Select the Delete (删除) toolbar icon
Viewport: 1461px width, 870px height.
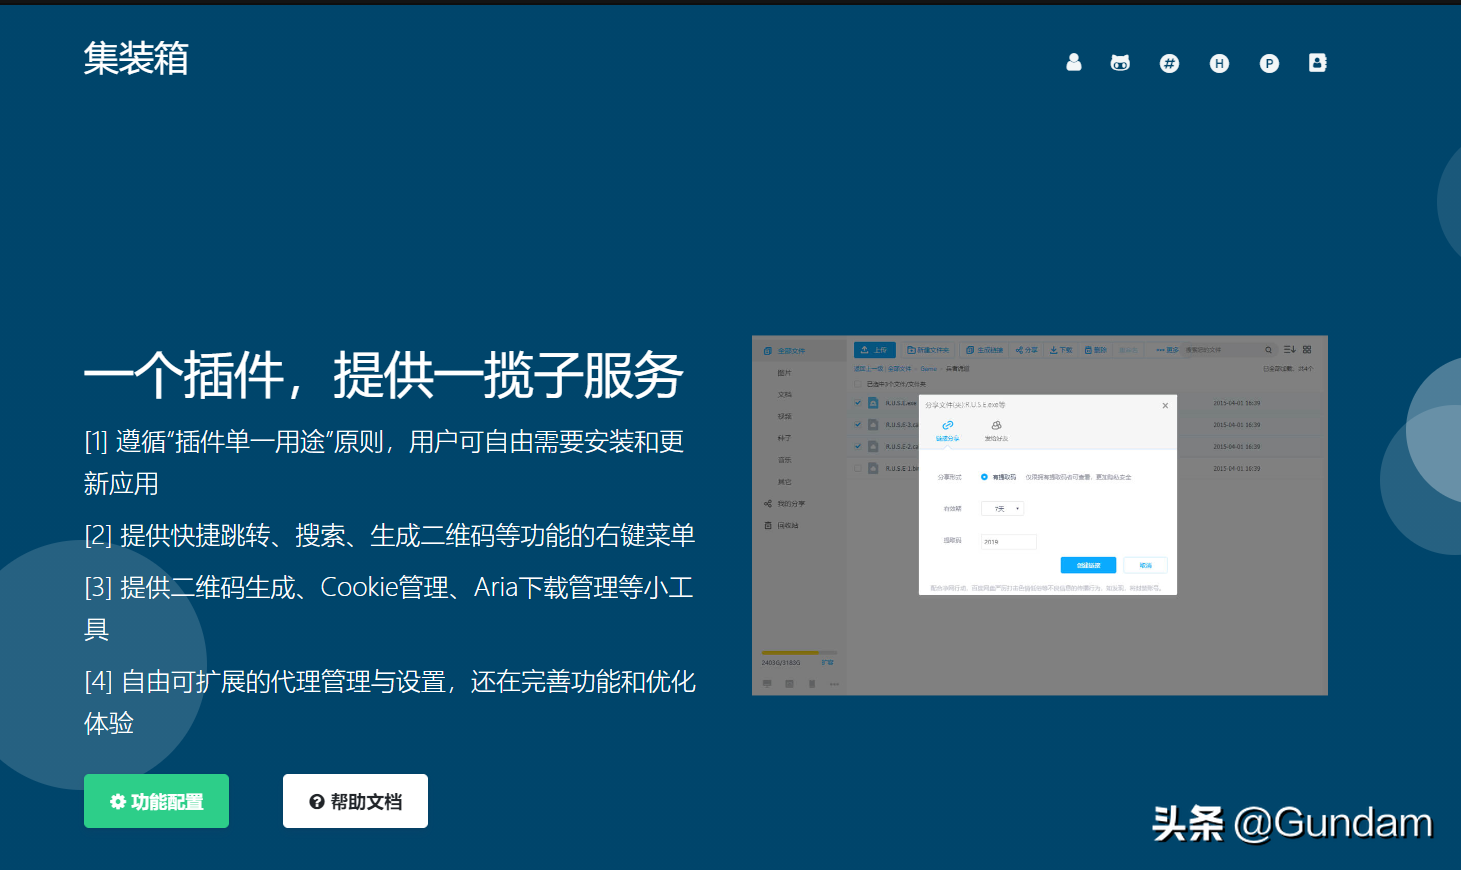coord(1096,350)
